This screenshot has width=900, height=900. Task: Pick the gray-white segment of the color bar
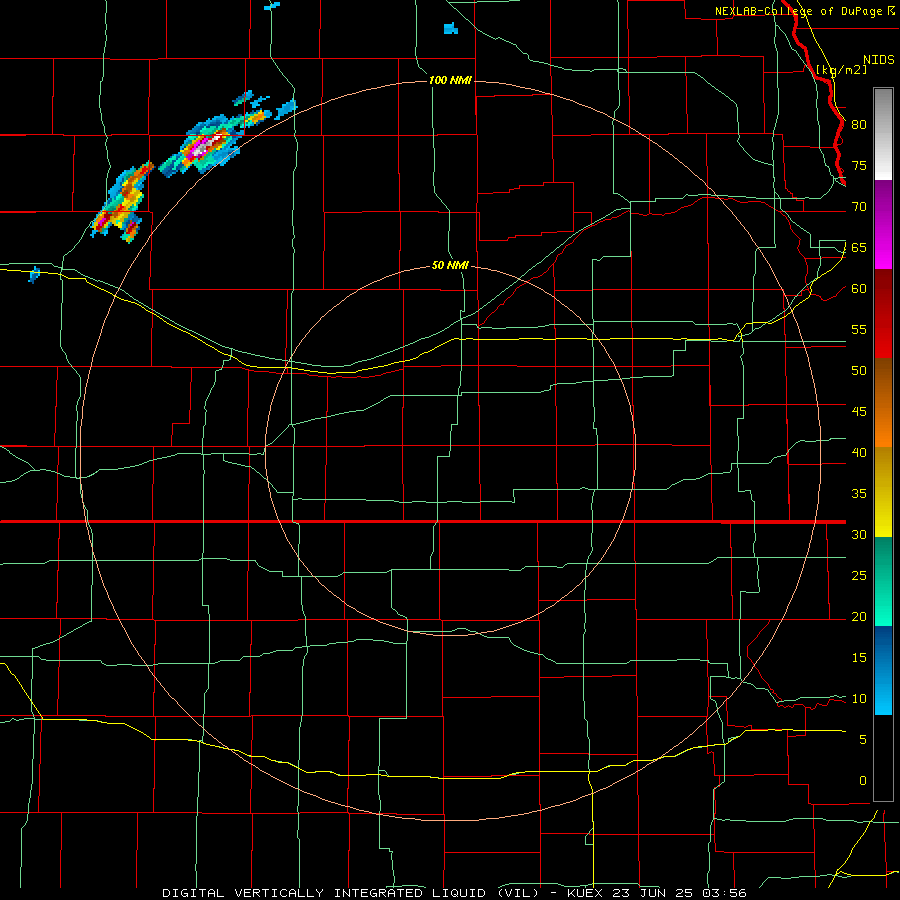pyautogui.click(x=883, y=134)
